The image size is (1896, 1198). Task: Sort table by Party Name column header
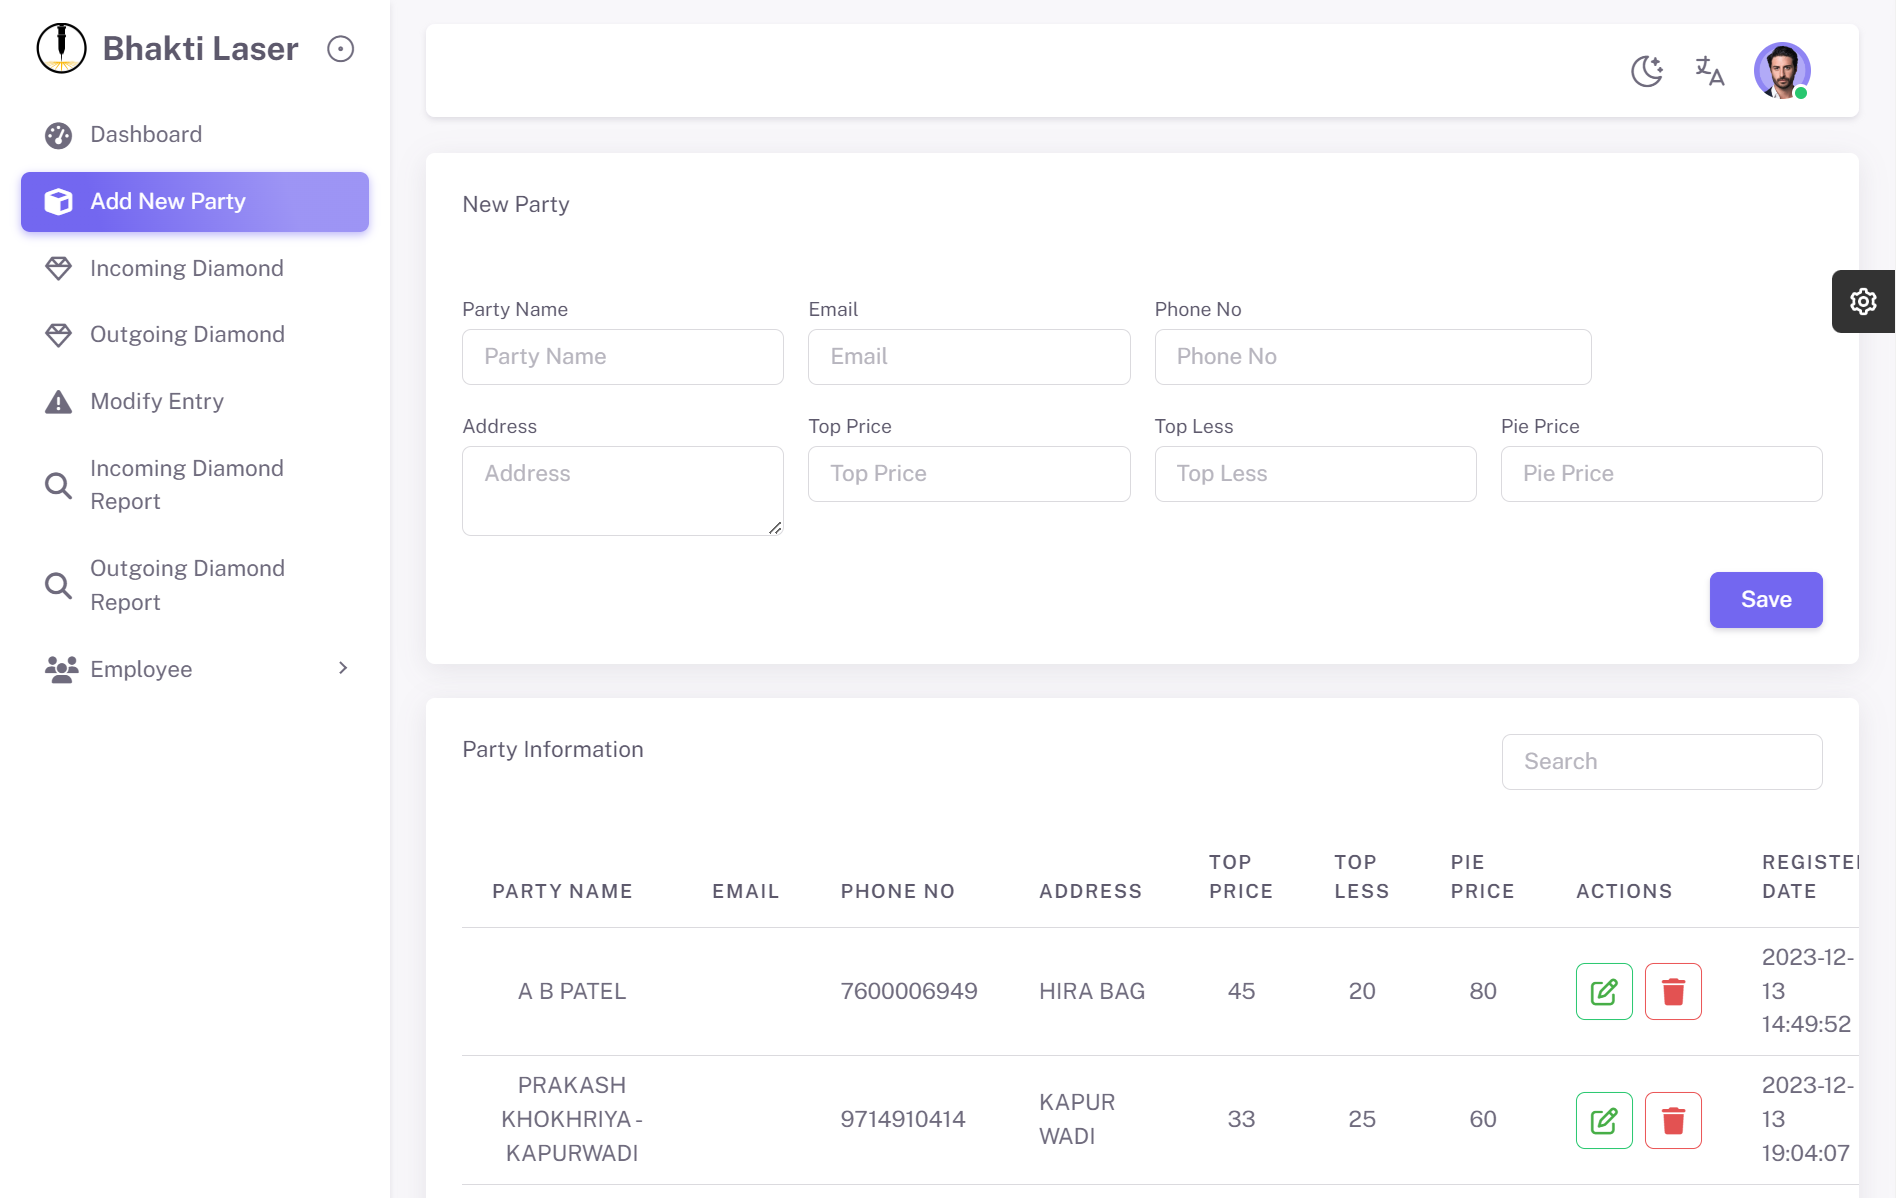562,891
